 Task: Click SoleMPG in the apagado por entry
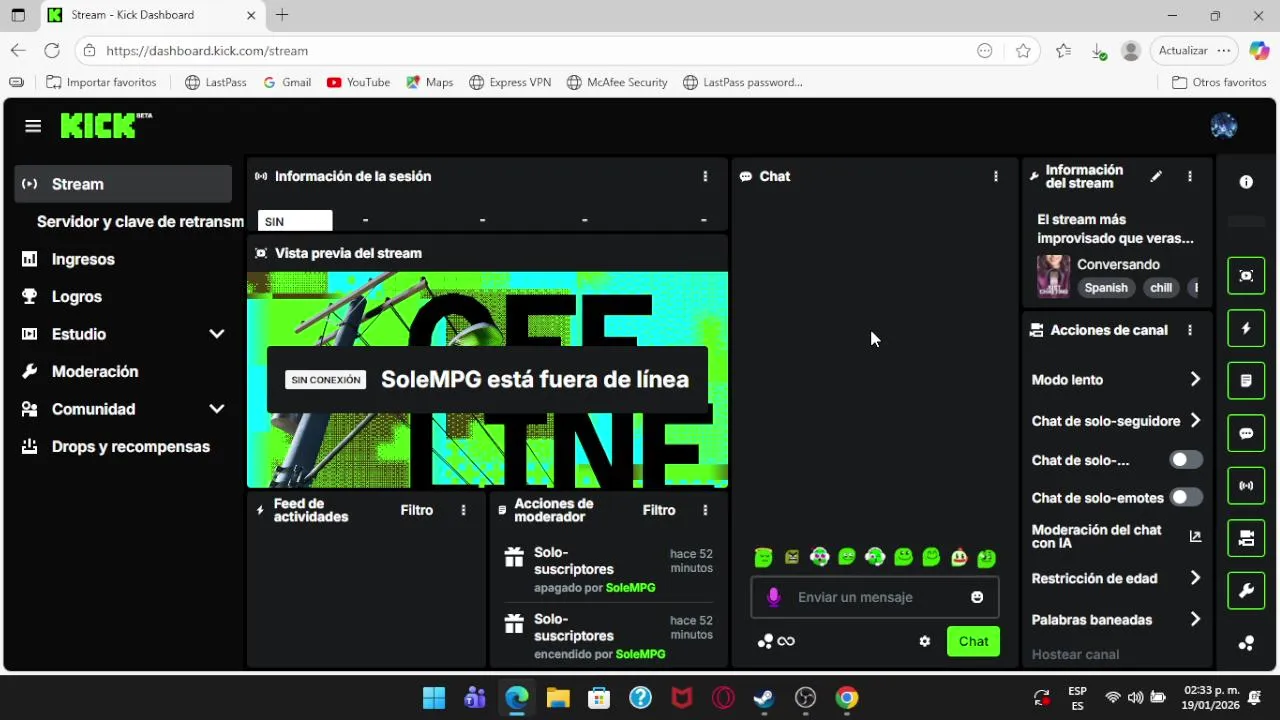[630, 588]
